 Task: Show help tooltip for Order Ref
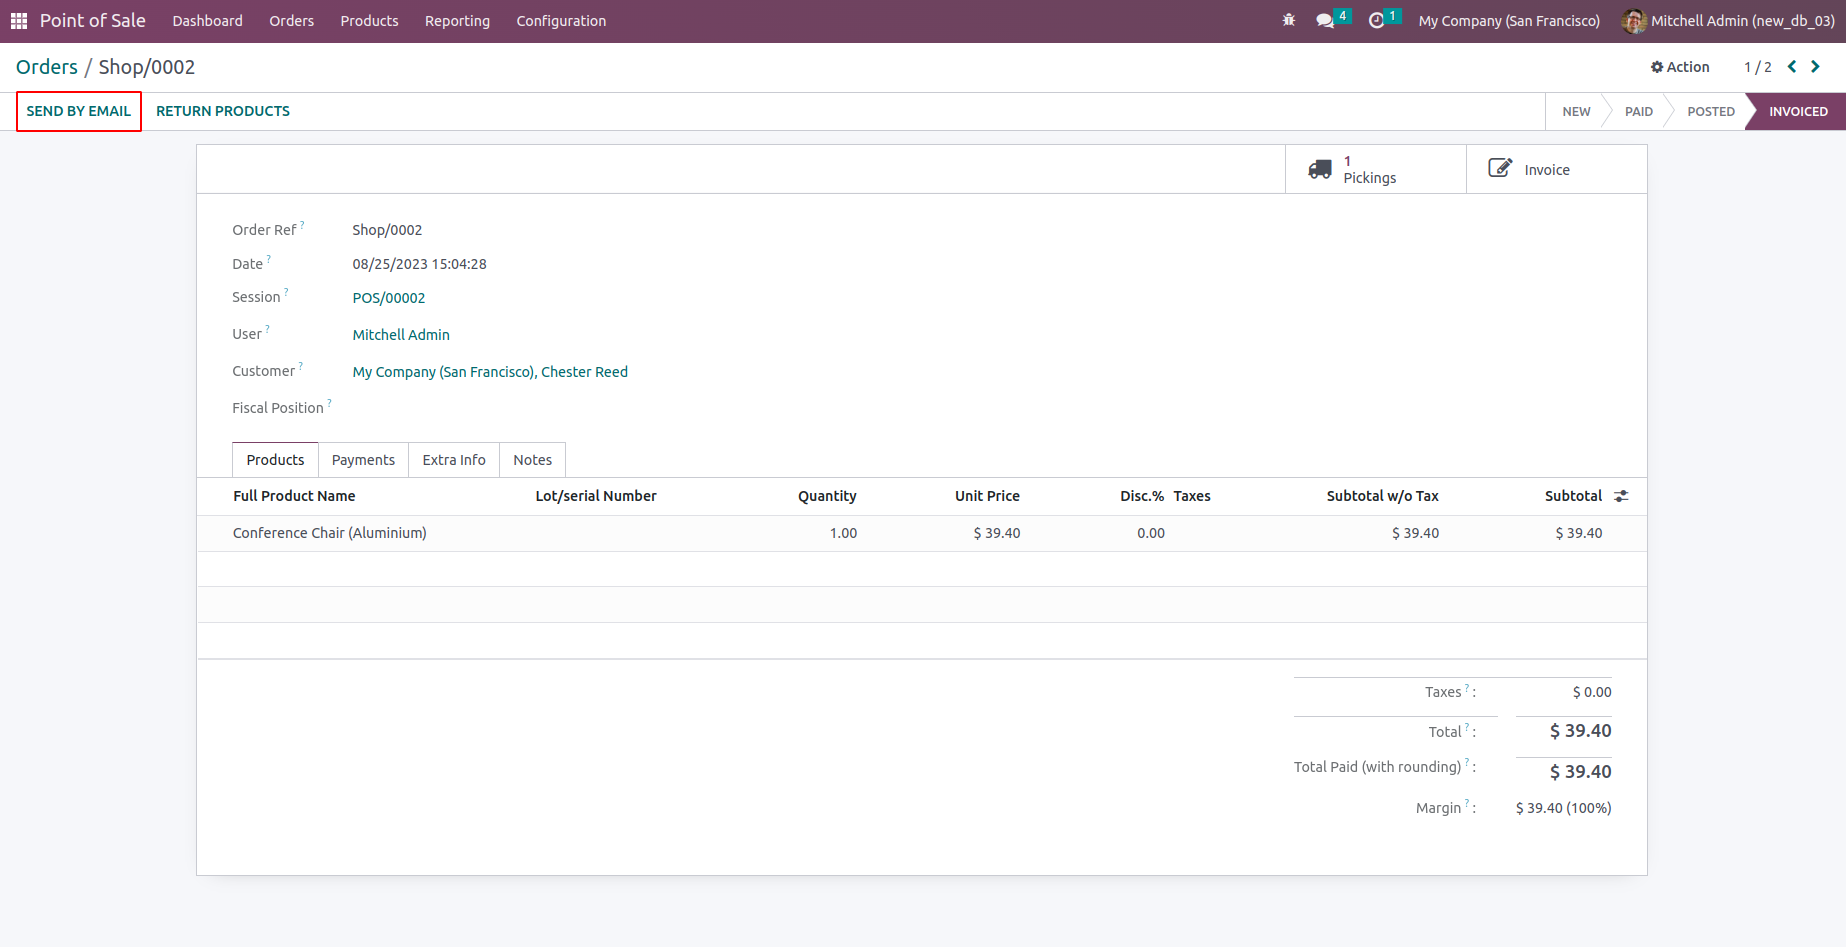pyautogui.click(x=302, y=224)
